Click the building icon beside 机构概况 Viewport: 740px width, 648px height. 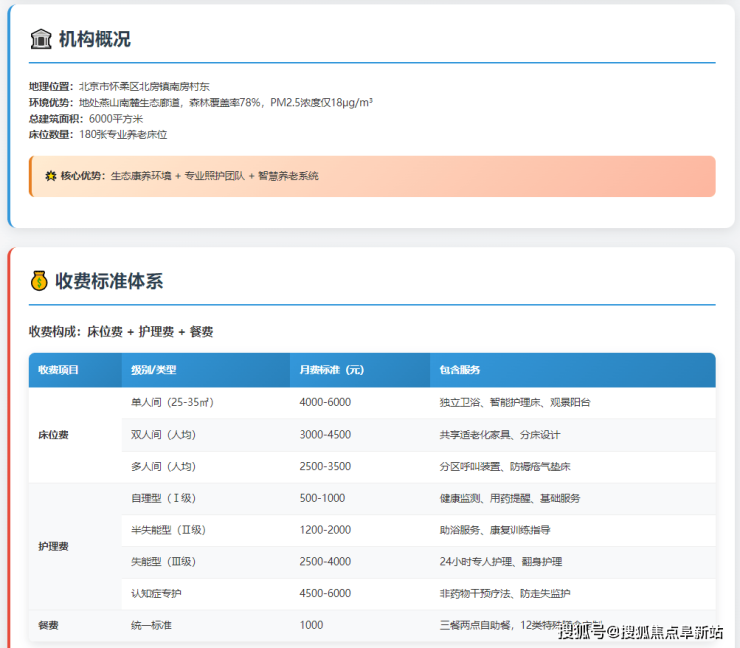(41, 39)
